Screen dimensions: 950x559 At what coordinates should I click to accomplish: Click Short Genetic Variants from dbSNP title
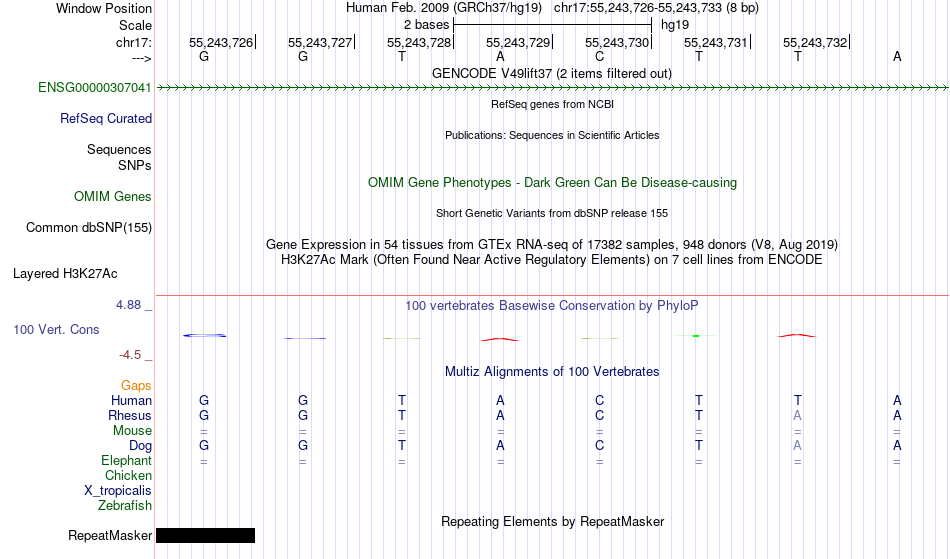(x=552, y=213)
